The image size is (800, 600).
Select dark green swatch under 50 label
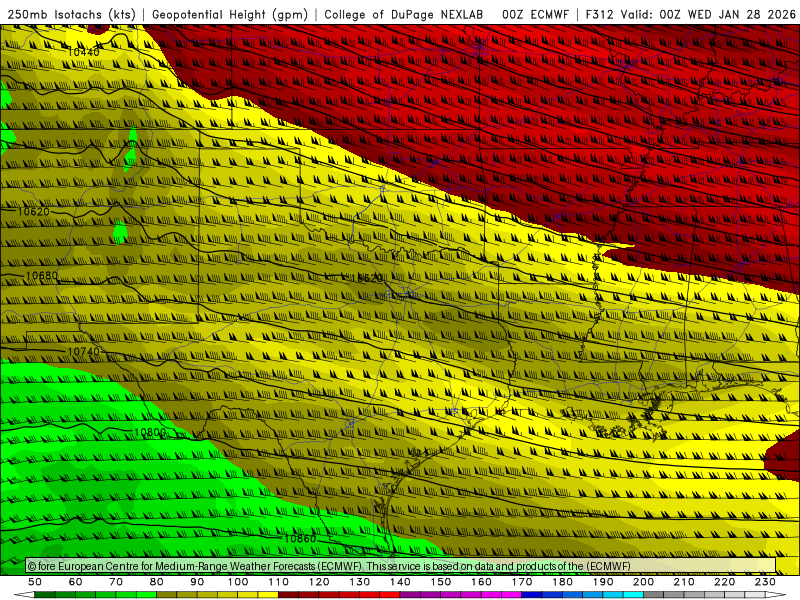(44, 595)
